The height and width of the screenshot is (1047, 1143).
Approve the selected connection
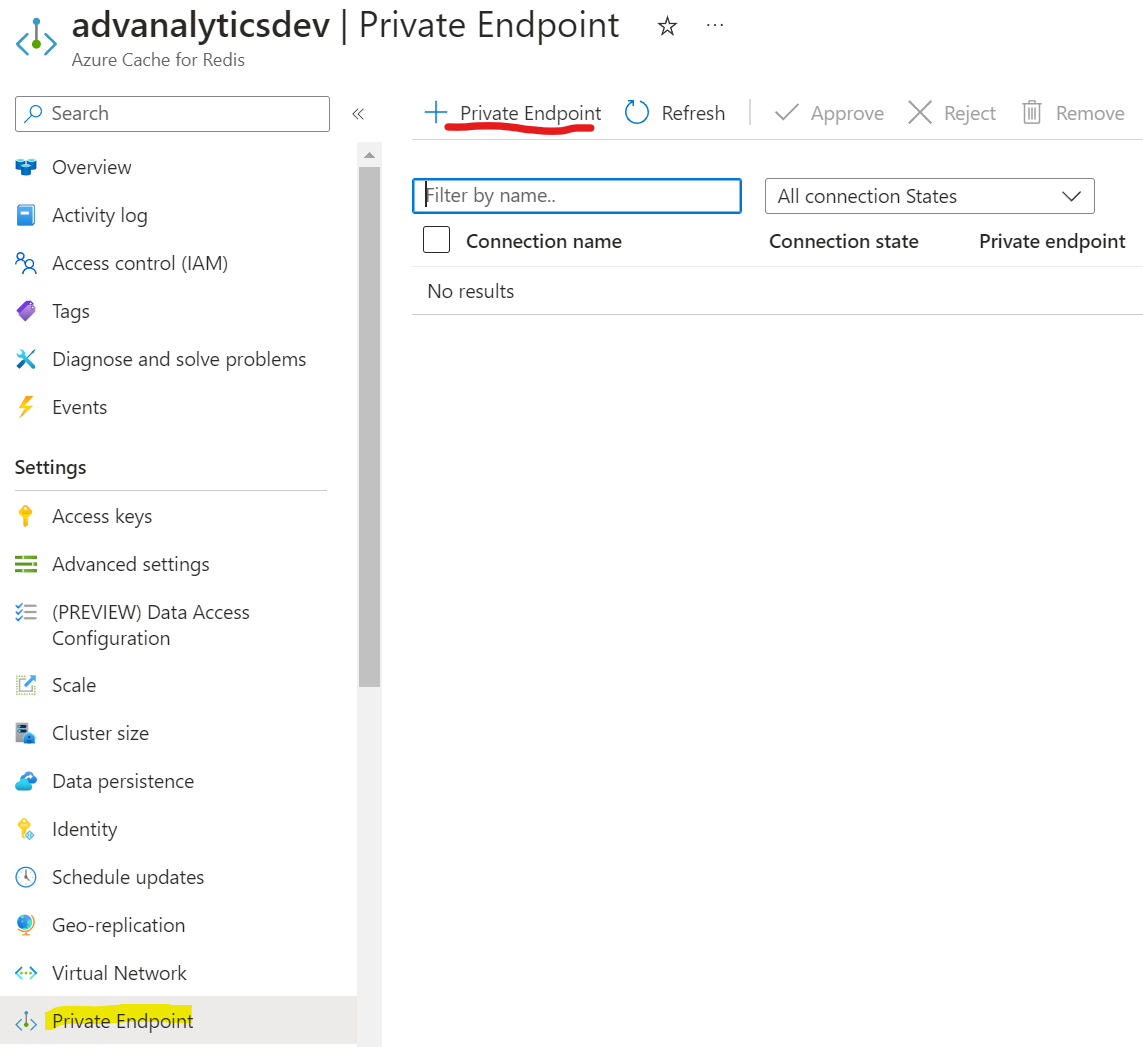click(x=847, y=114)
